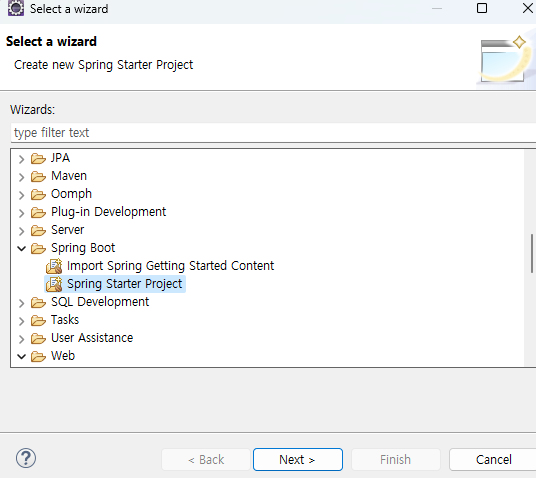Select the Server label

coord(67,230)
